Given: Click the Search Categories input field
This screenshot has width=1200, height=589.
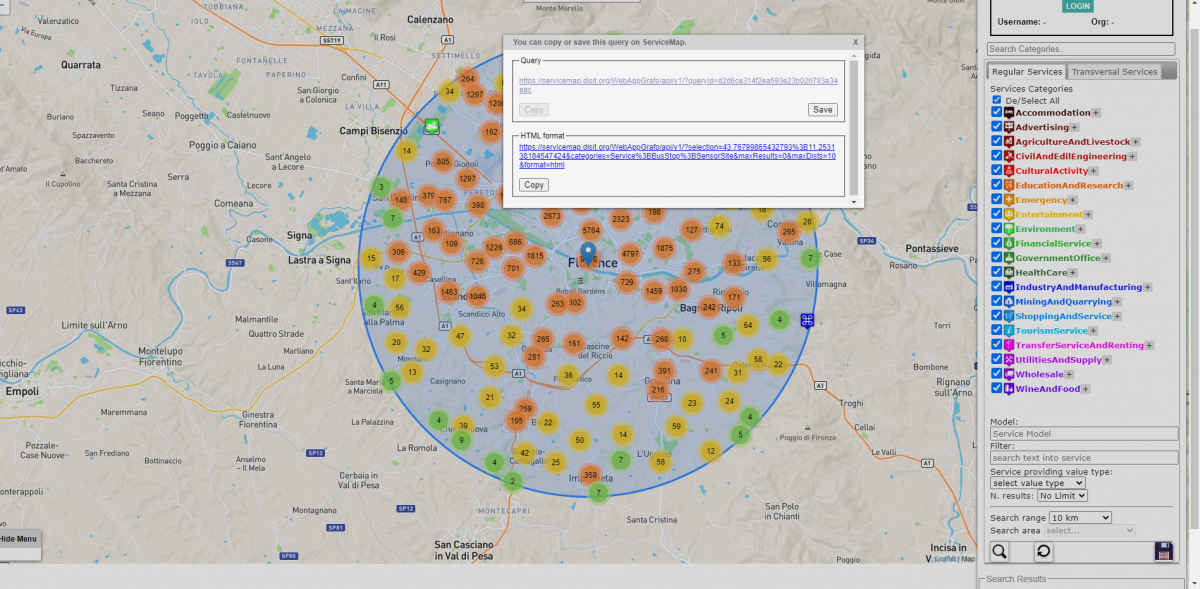Looking at the screenshot, I should pyautogui.click(x=1080, y=49).
